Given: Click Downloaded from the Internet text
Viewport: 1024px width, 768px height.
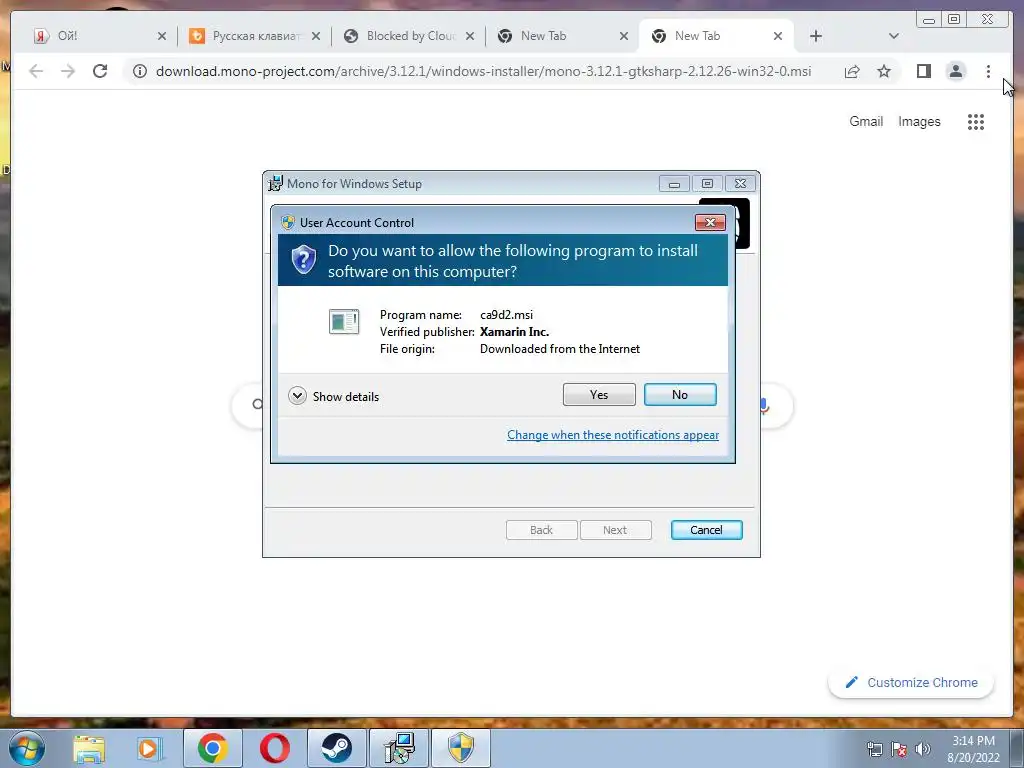Looking at the screenshot, I should point(560,349).
